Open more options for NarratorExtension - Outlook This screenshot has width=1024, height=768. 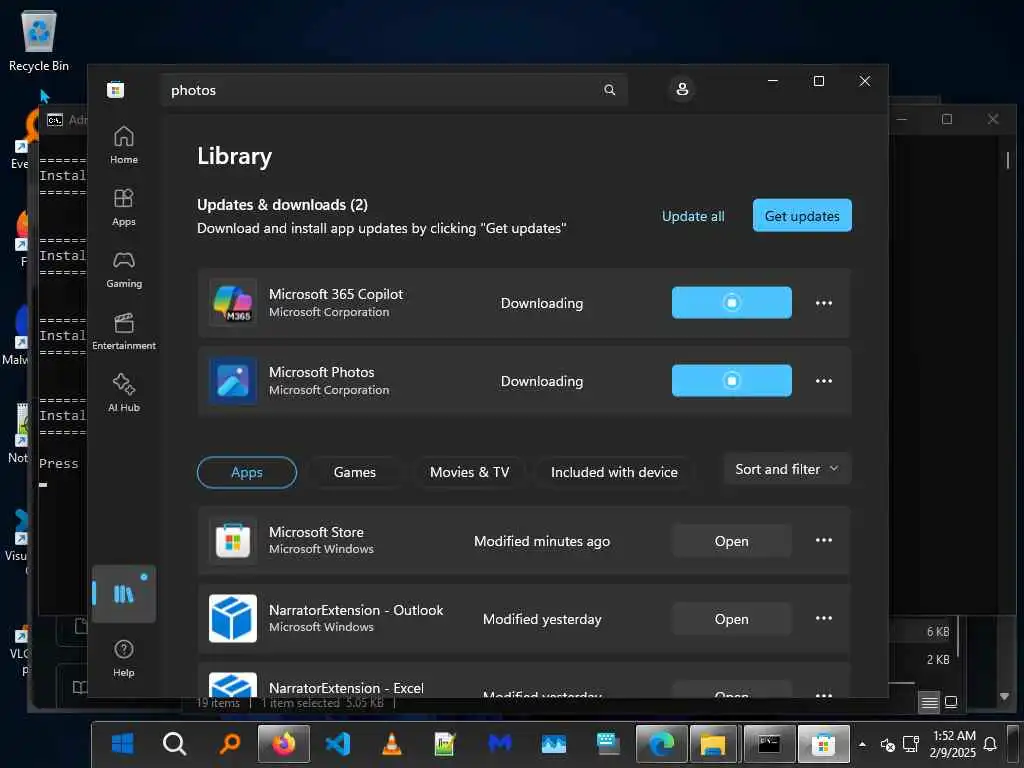(x=824, y=618)
